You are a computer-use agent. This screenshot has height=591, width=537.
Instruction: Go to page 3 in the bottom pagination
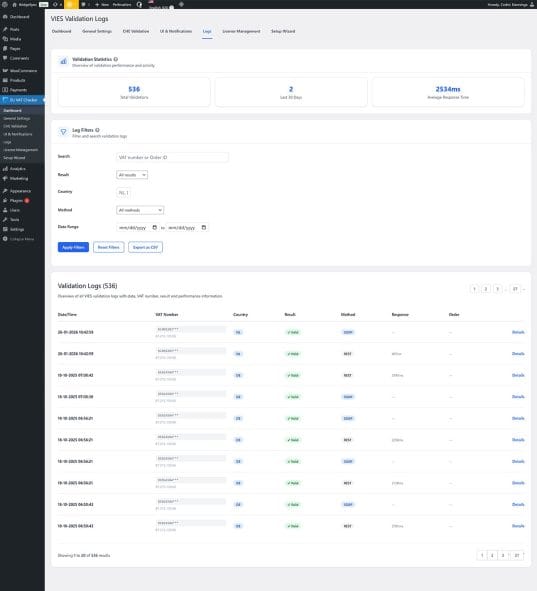coord(503,555)
